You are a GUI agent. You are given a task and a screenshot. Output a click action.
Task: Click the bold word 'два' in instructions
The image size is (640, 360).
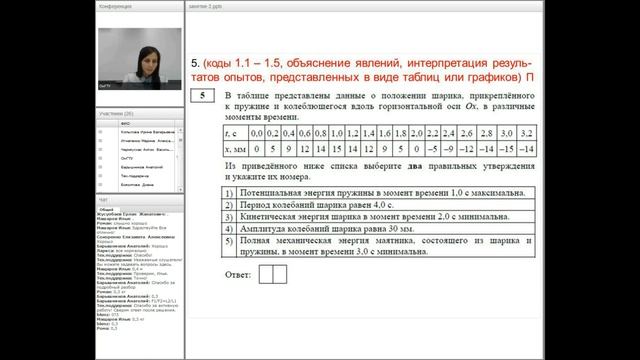415,166
